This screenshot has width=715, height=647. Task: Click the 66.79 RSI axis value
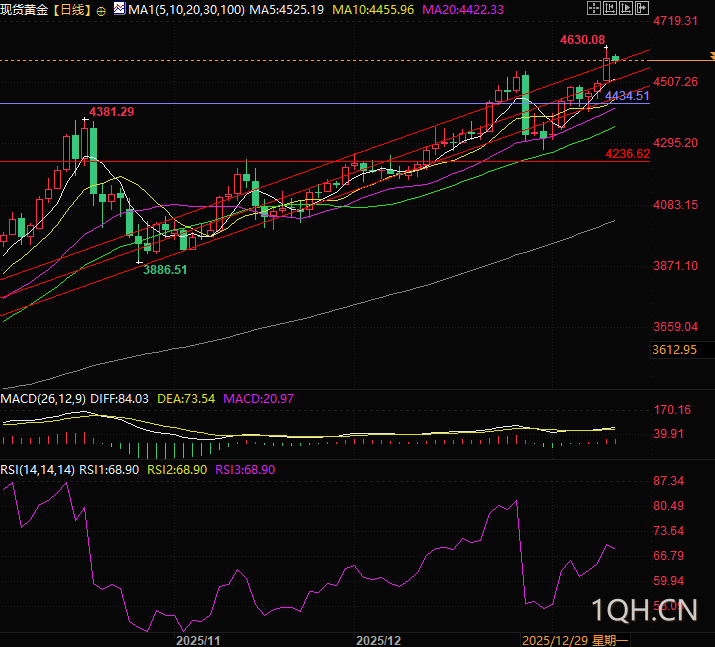point(668,556)
